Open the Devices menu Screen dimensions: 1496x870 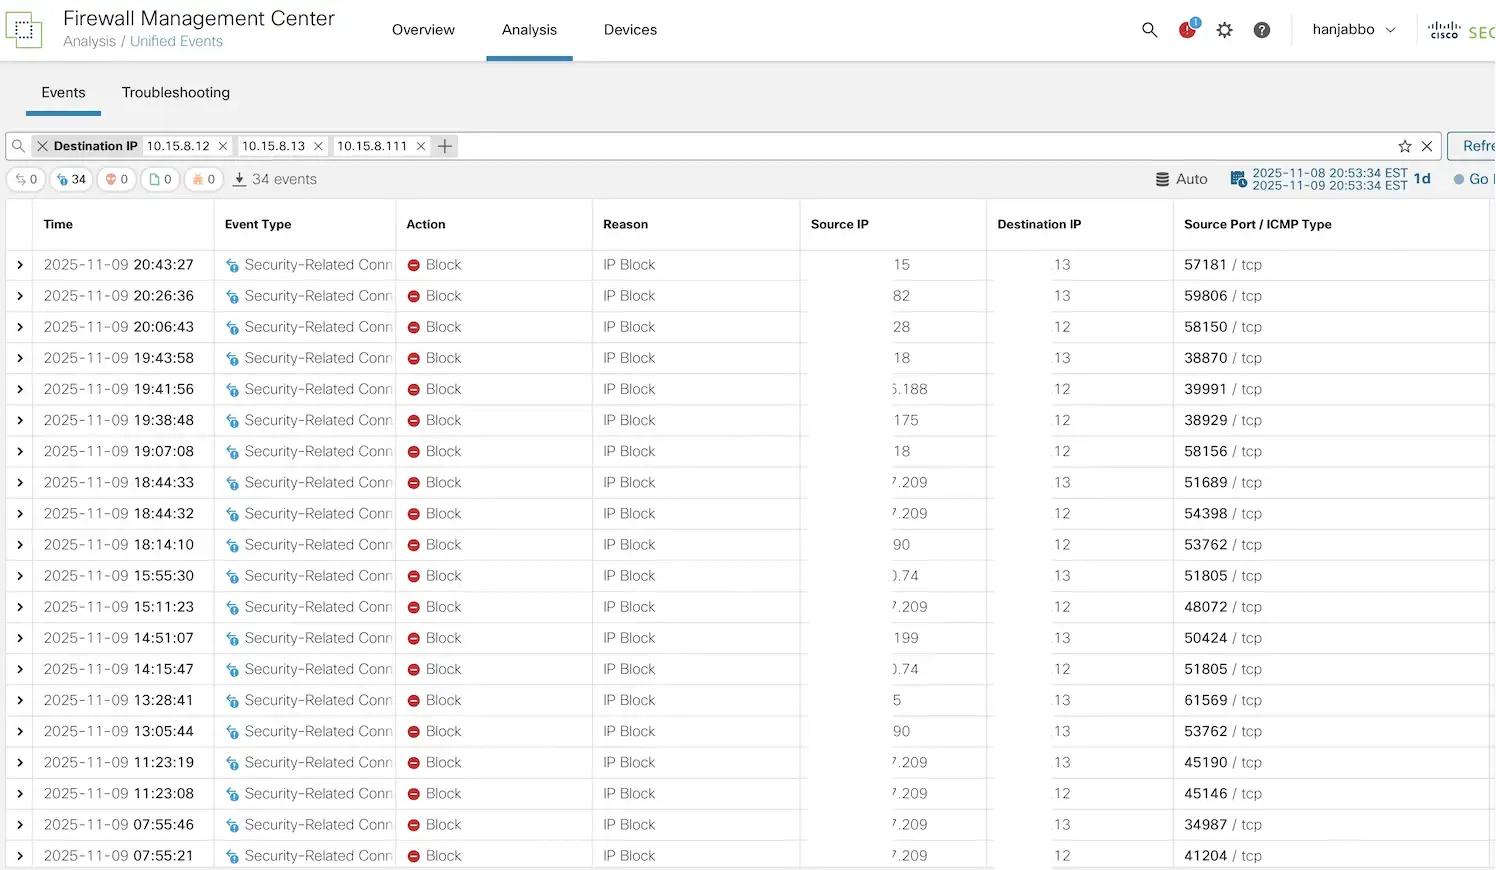click(630, 30)
